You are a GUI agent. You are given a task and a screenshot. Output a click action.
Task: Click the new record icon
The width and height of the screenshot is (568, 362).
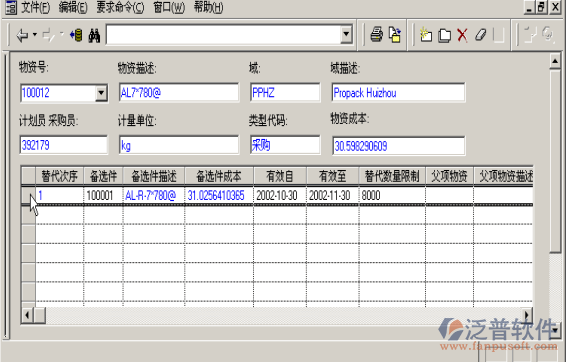426,35
